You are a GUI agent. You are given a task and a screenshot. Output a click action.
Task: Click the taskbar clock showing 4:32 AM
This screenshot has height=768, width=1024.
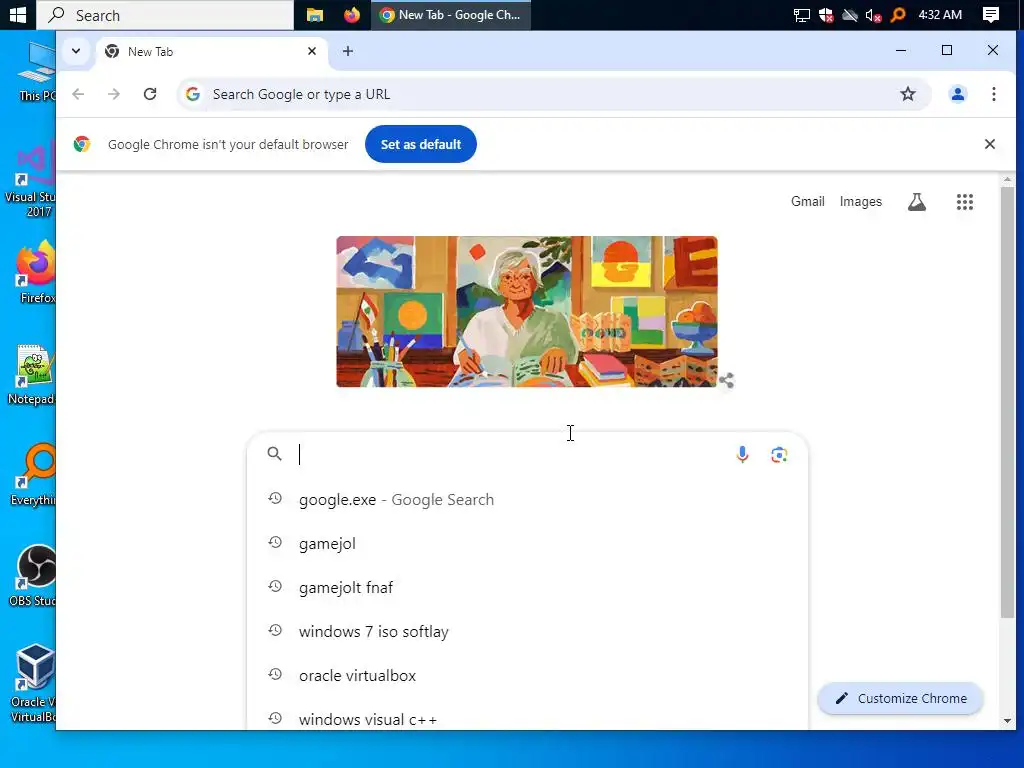940,14
